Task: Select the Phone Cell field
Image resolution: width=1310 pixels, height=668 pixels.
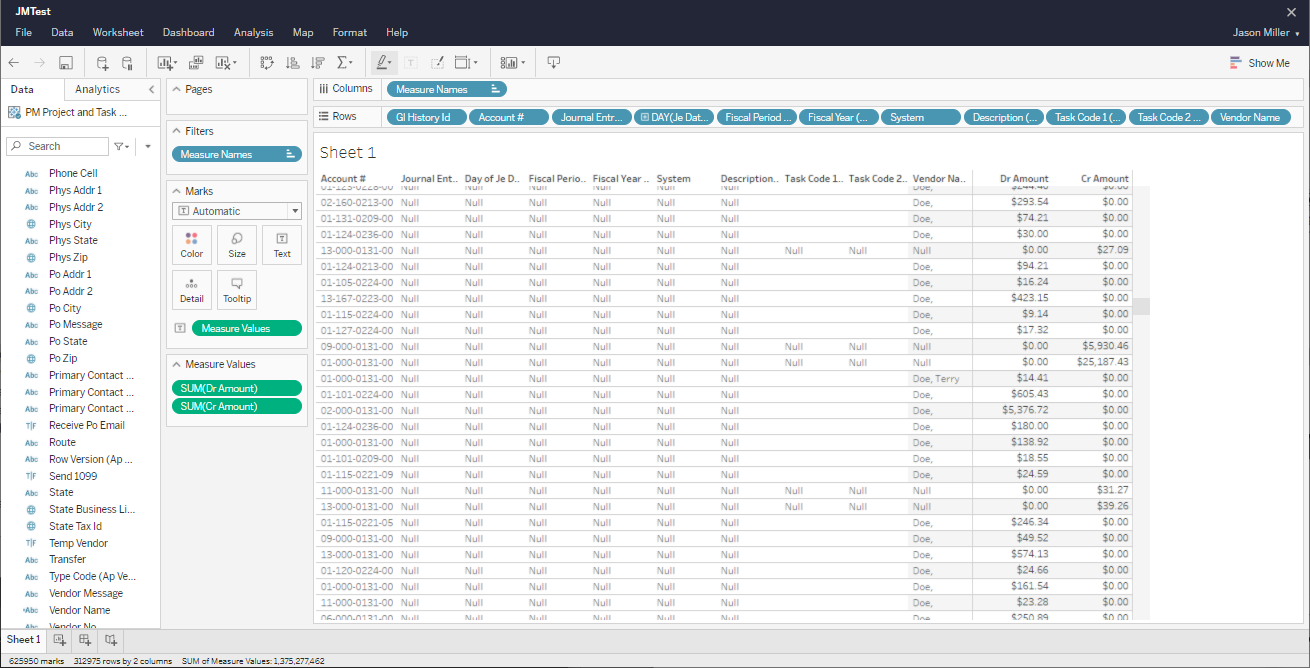Action: click(73, 173)
